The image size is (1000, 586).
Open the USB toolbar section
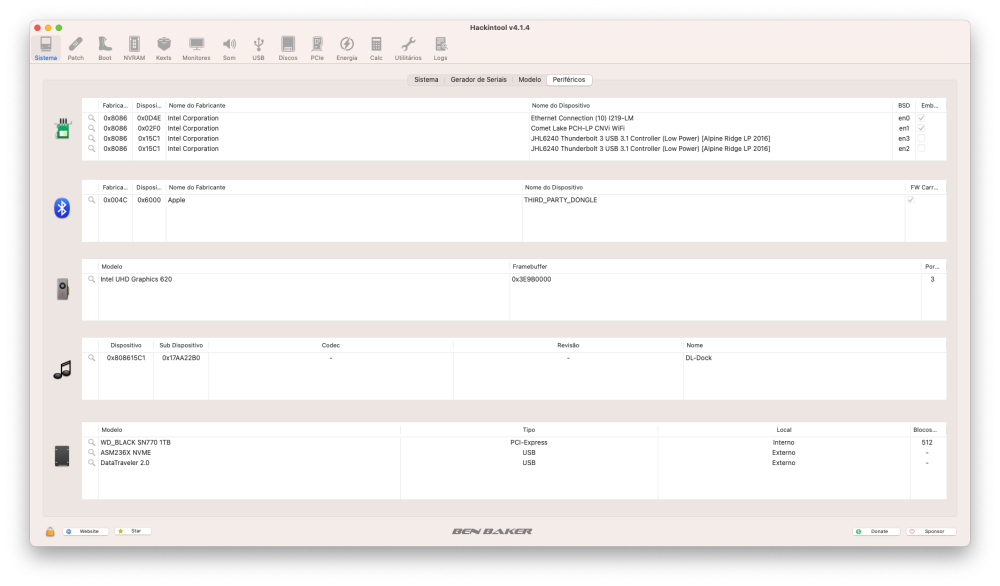[x=258, y=48]
